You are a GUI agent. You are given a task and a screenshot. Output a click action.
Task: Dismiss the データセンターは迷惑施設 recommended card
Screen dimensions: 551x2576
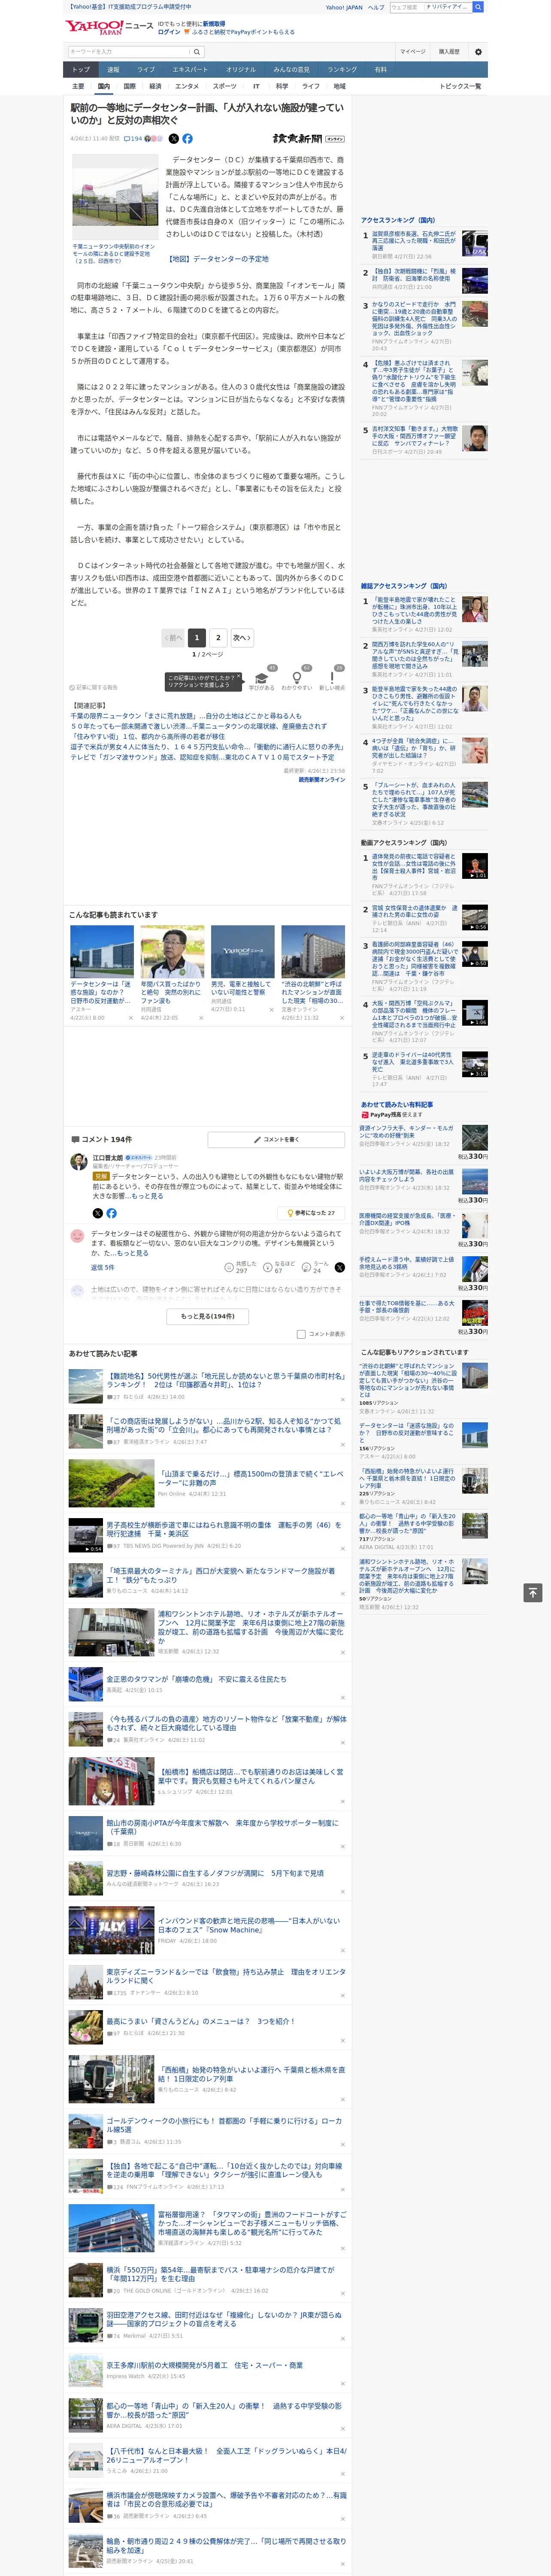tap(130, 1018)
